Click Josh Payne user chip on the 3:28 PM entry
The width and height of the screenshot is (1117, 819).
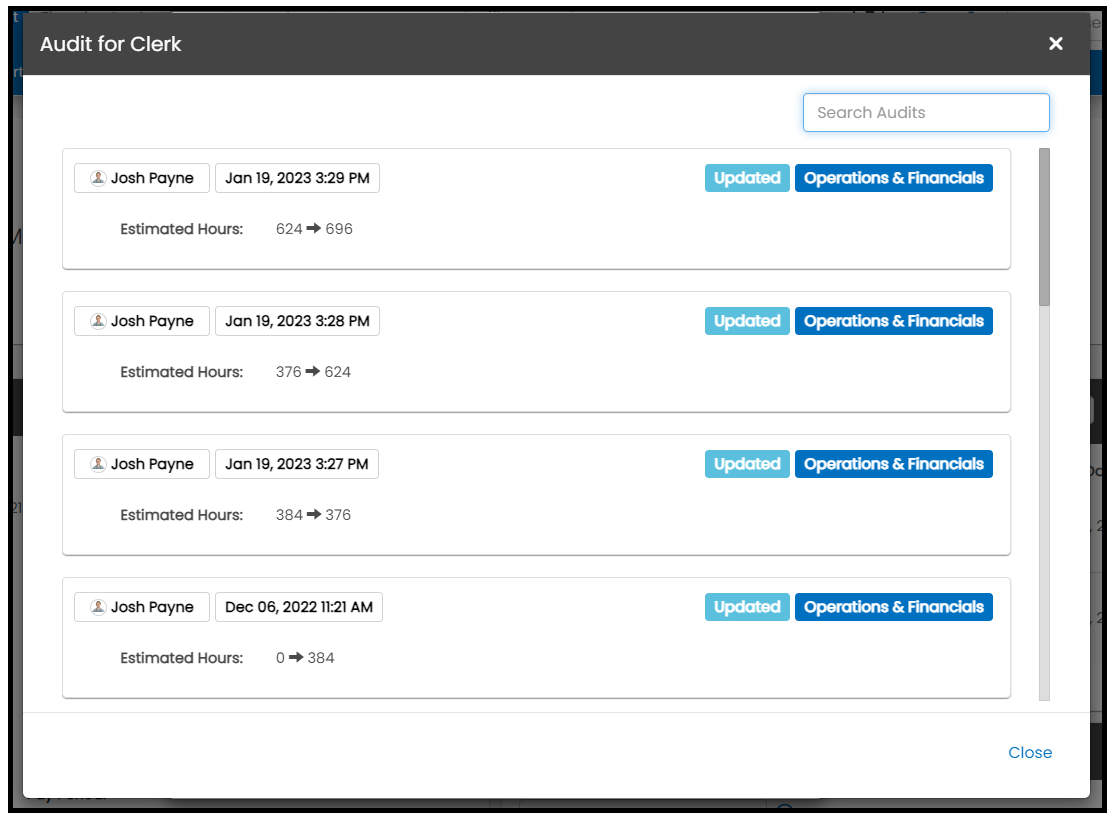point(142,321)
